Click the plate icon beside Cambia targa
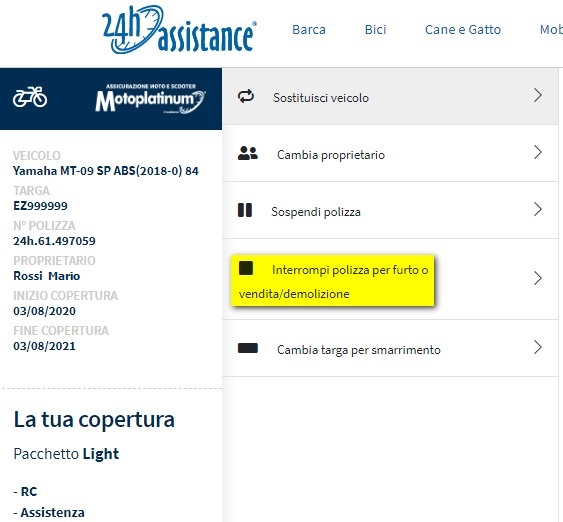The width and height of the screenshot is (563, 522). click(x=248, y=348)
